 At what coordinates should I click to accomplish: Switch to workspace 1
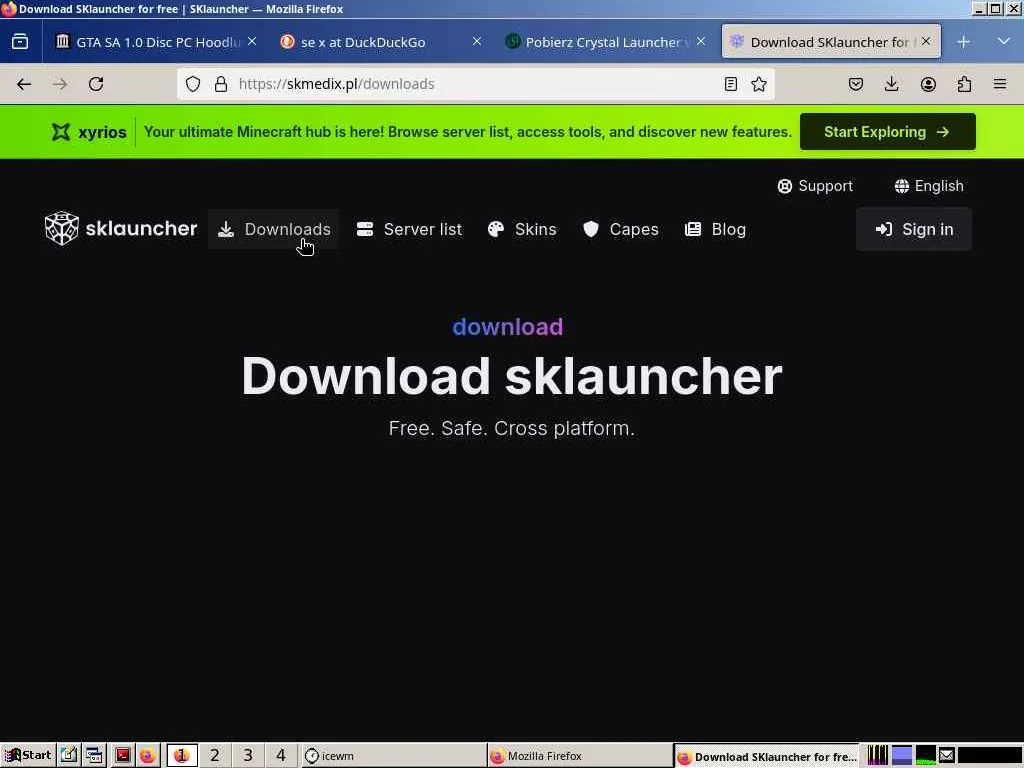182,756
